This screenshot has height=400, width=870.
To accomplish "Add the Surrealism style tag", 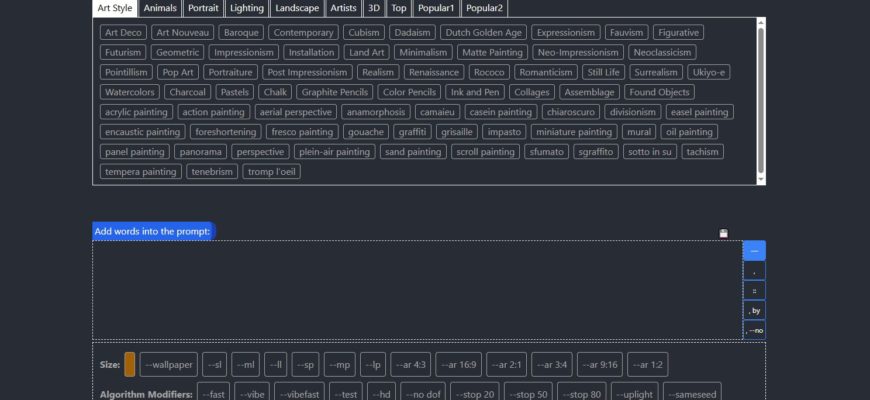I will (x=656, y=72).
